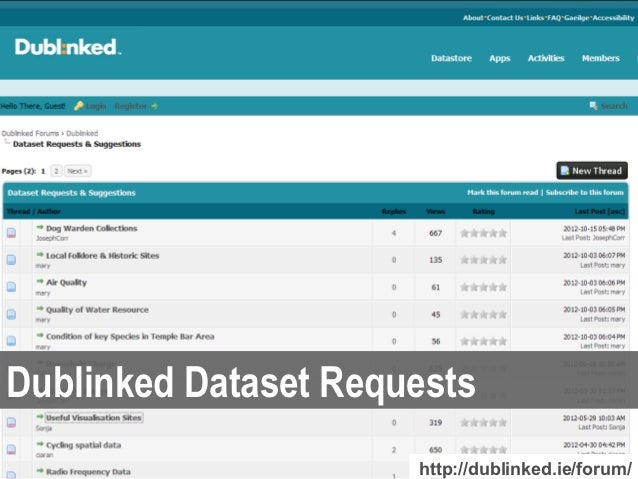Go to Dublinked breadcrumb link
Screen dimensions: 638x479
82,133
